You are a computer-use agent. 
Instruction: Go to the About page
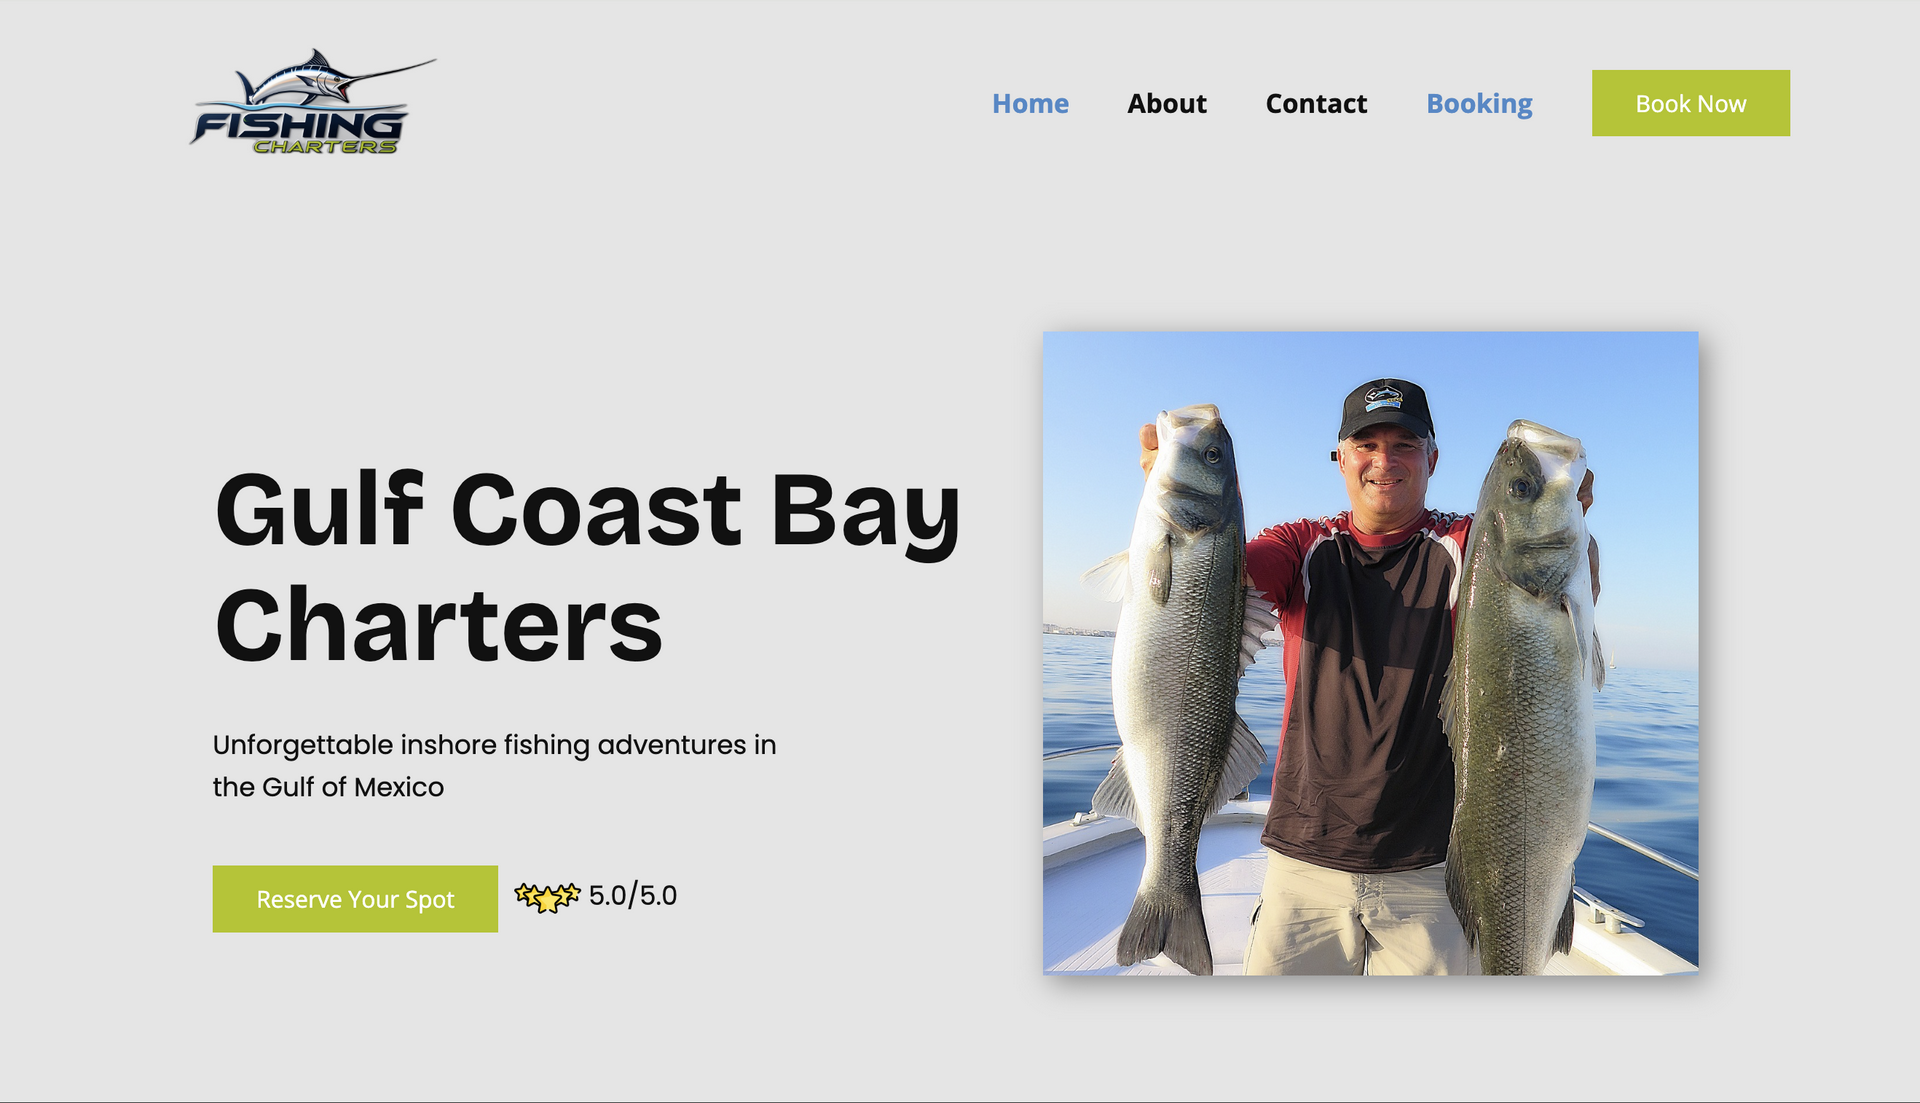(x=1167, y=103)
